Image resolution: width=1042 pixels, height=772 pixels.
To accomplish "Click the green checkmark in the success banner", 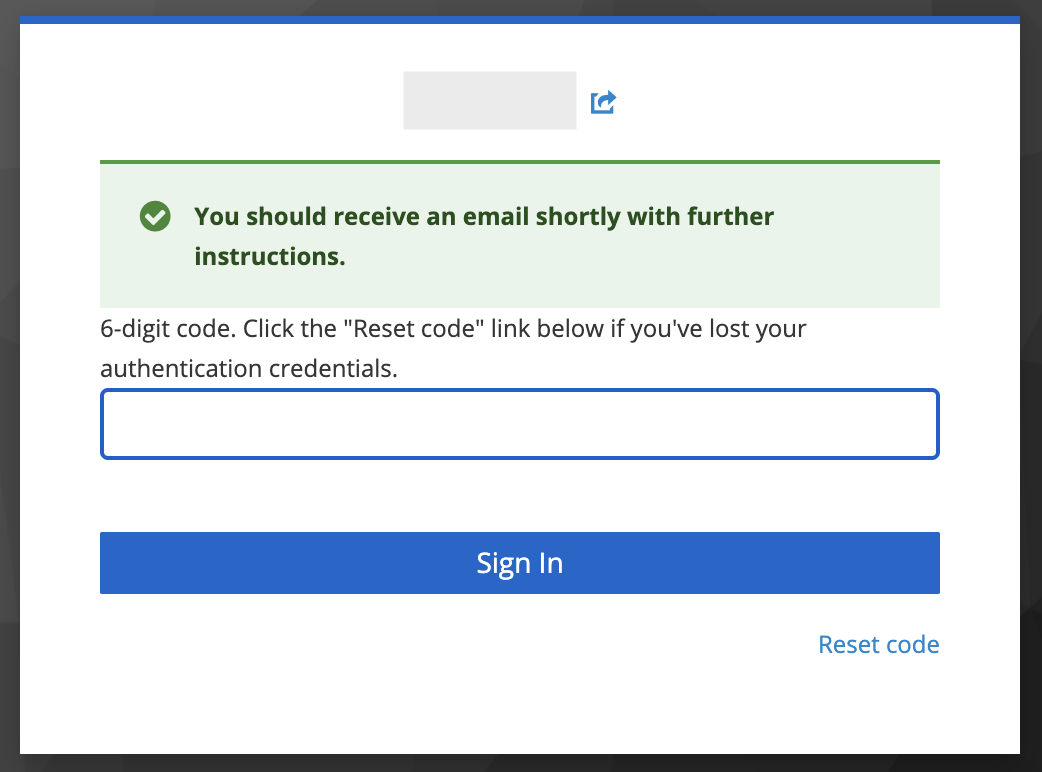I will tap(155, 216).
